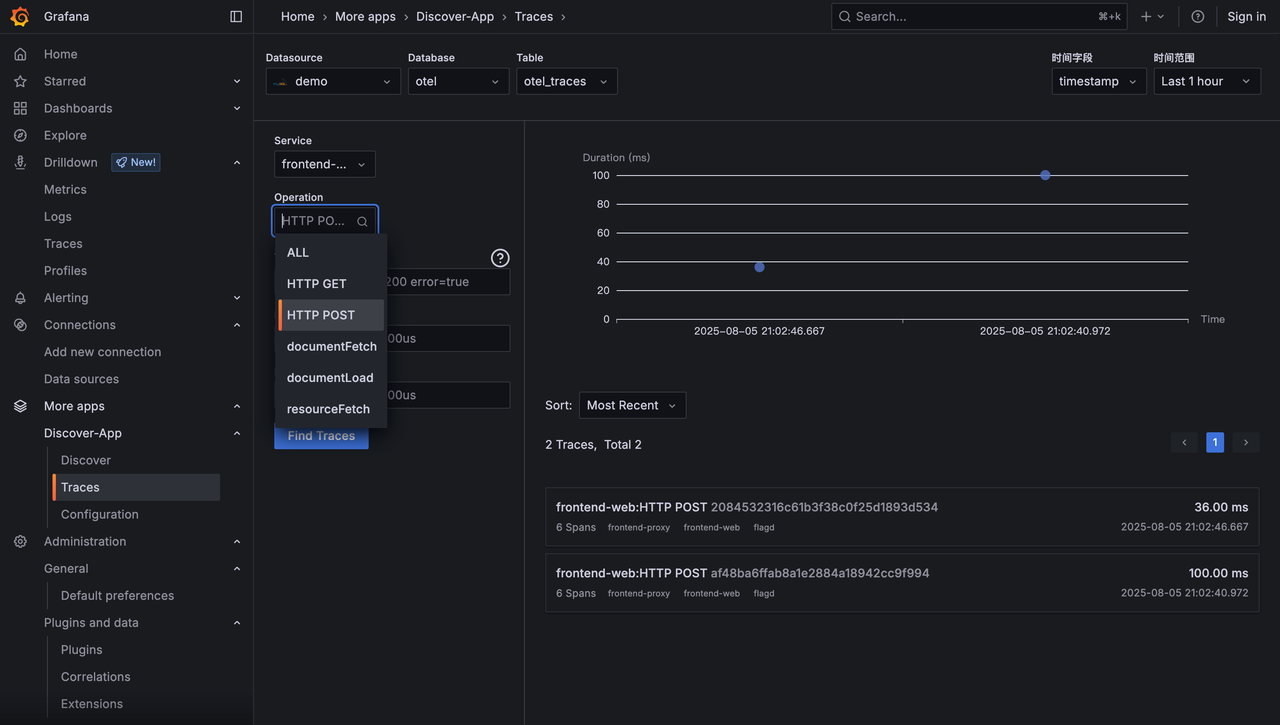Collapse the Drilldown section chevron
1280x725 pixels.
coord(237,162)
